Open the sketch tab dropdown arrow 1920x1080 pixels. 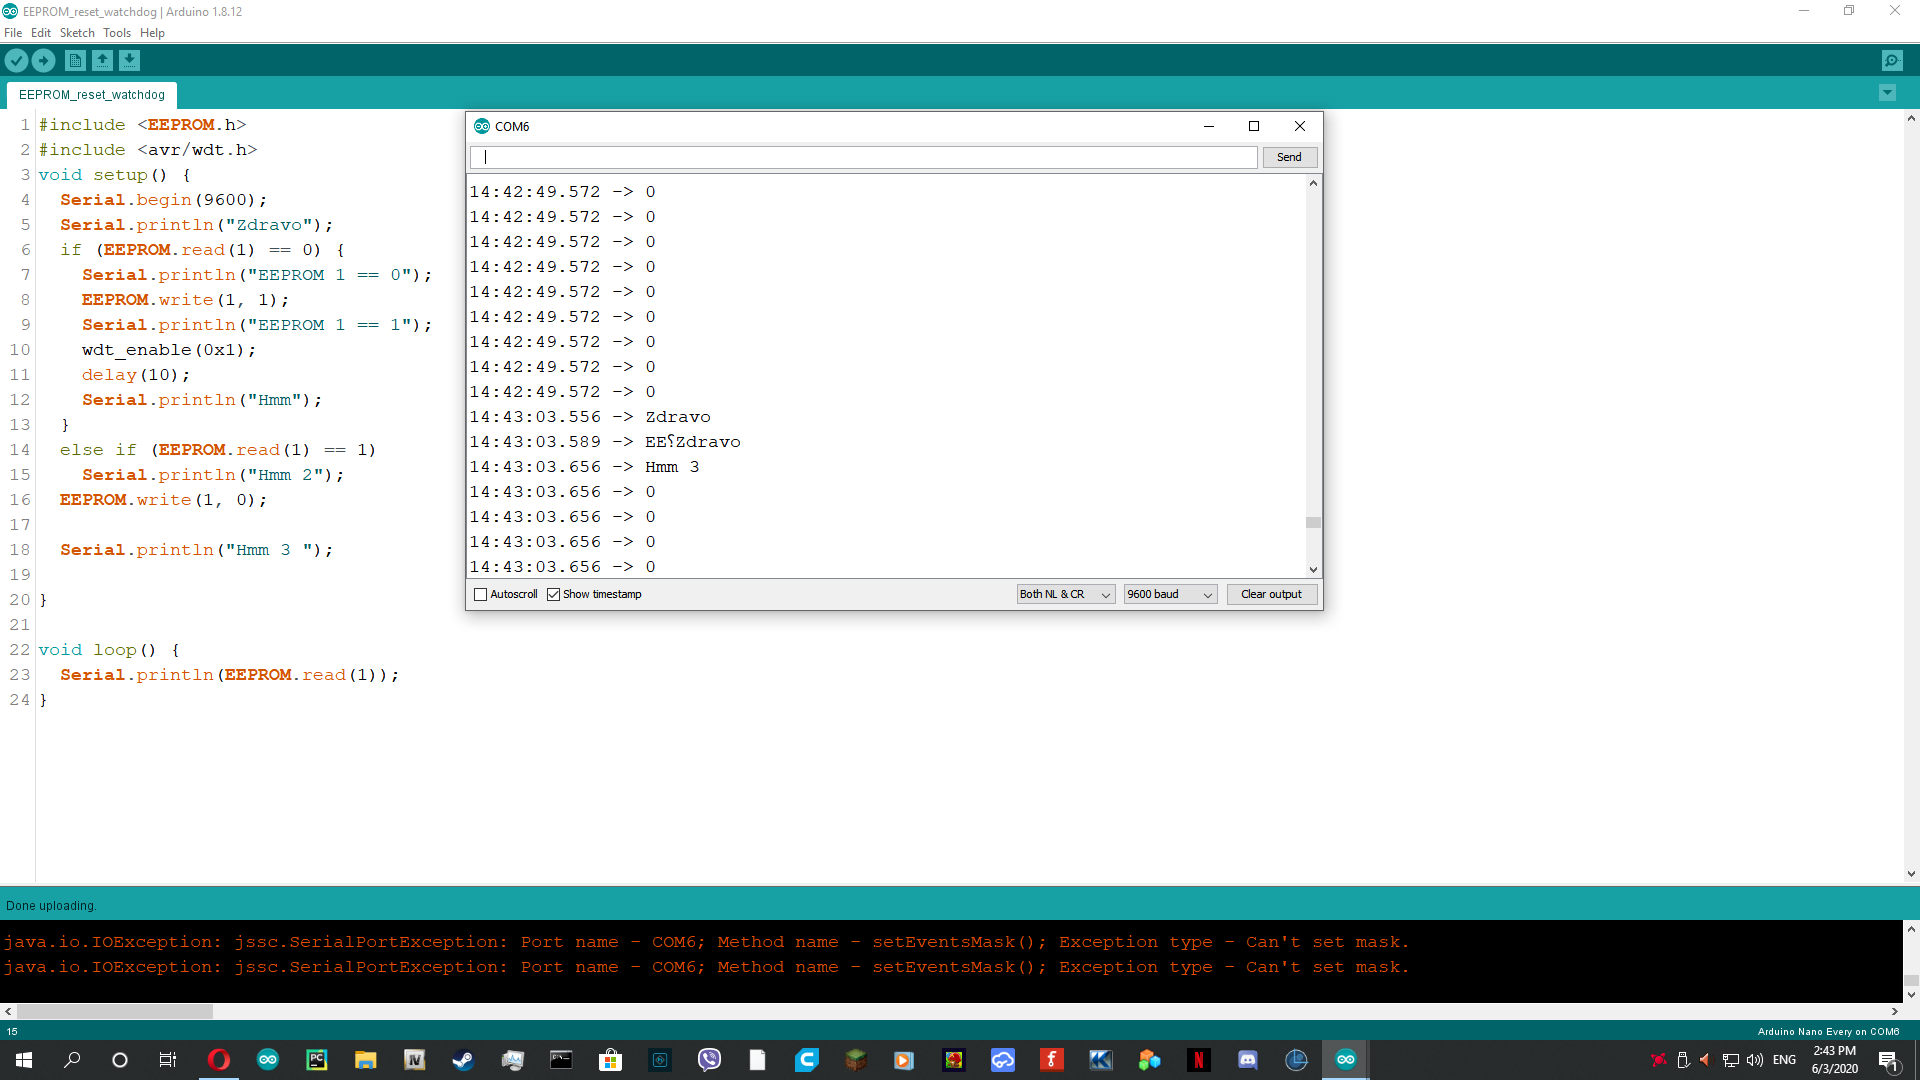(x=1887, y=92)
